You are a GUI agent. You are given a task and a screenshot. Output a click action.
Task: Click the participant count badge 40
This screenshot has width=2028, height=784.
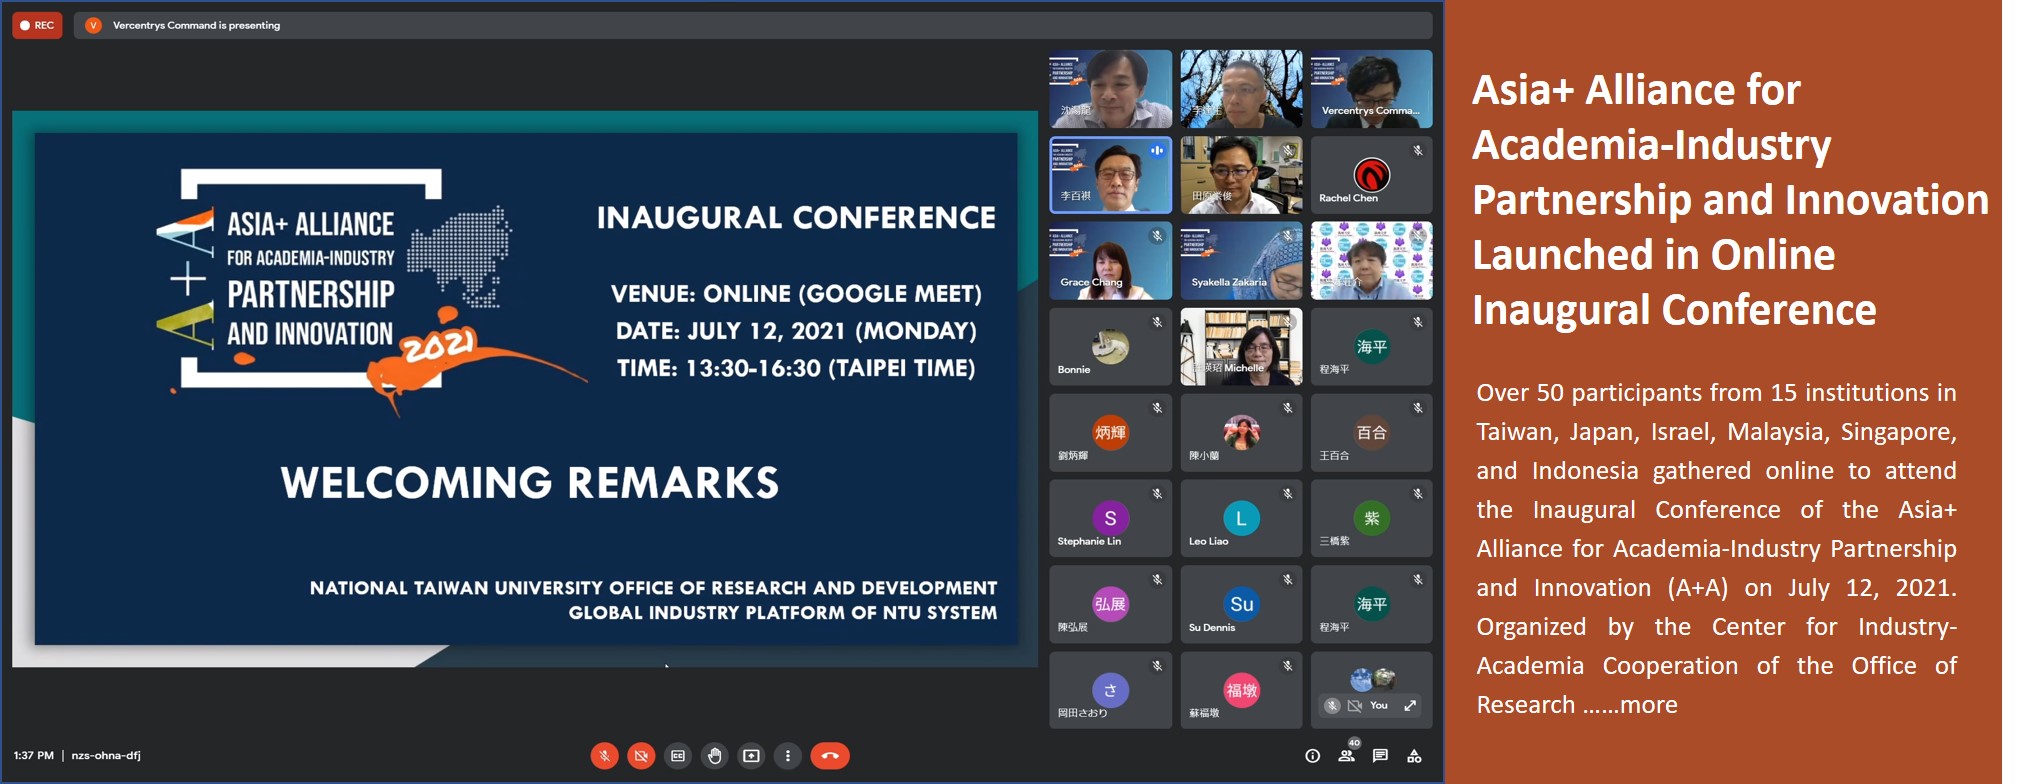pos(1354,743)
